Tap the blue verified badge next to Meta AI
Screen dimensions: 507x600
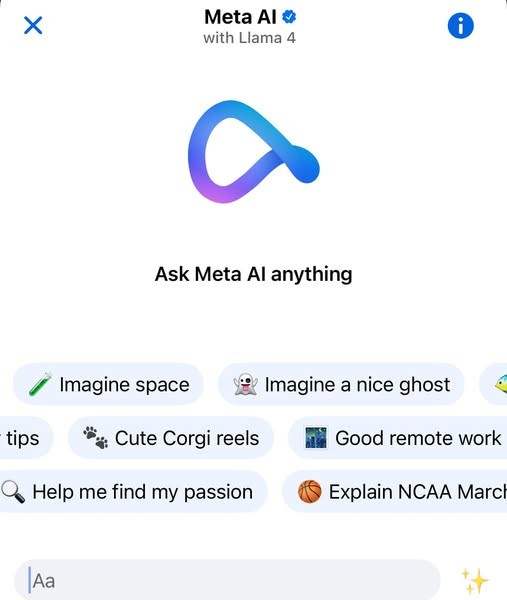[289, 17]
